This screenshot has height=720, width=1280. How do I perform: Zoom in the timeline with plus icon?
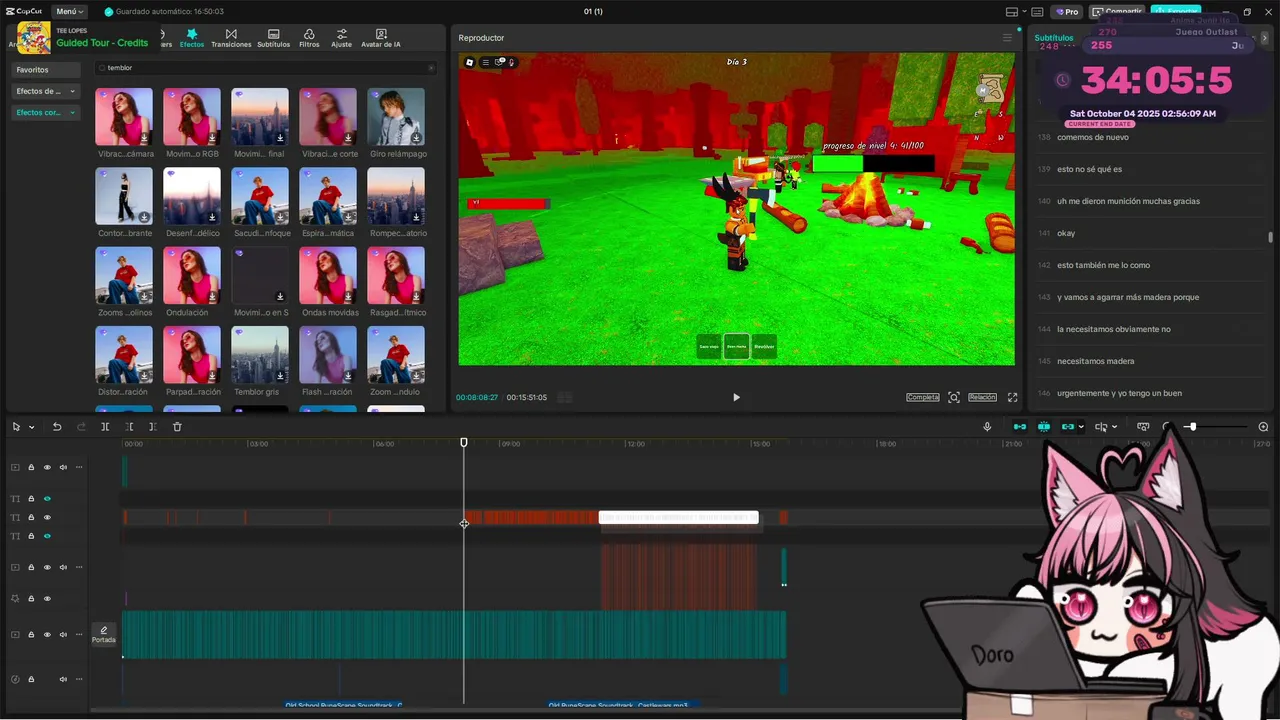click(x=1263, y=427)
